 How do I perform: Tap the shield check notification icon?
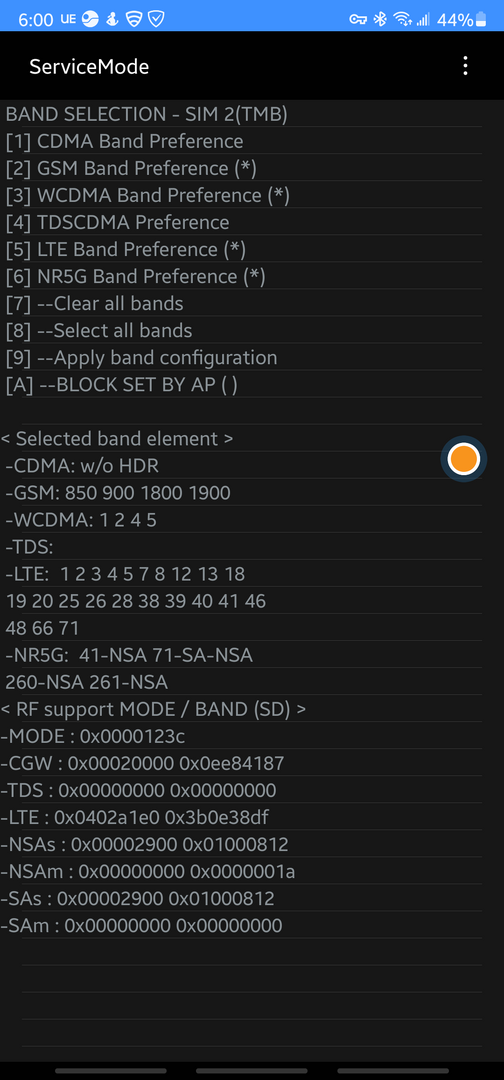coord(157,19)
